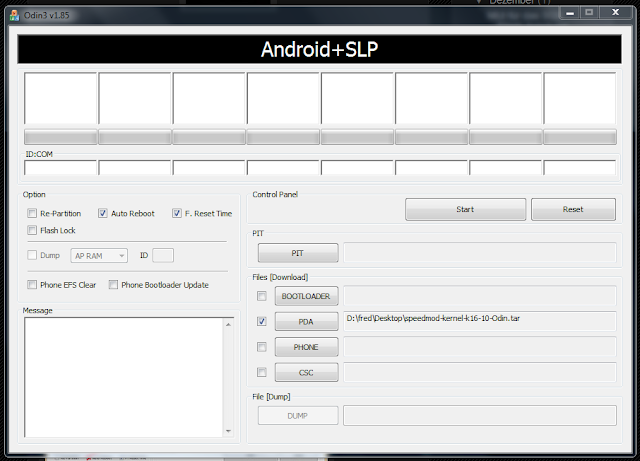Image resolution: width=640 pixels, height=461 pixels.
Task: Tick the PHONE file checkbox
Action: click(x=262, y=347)
